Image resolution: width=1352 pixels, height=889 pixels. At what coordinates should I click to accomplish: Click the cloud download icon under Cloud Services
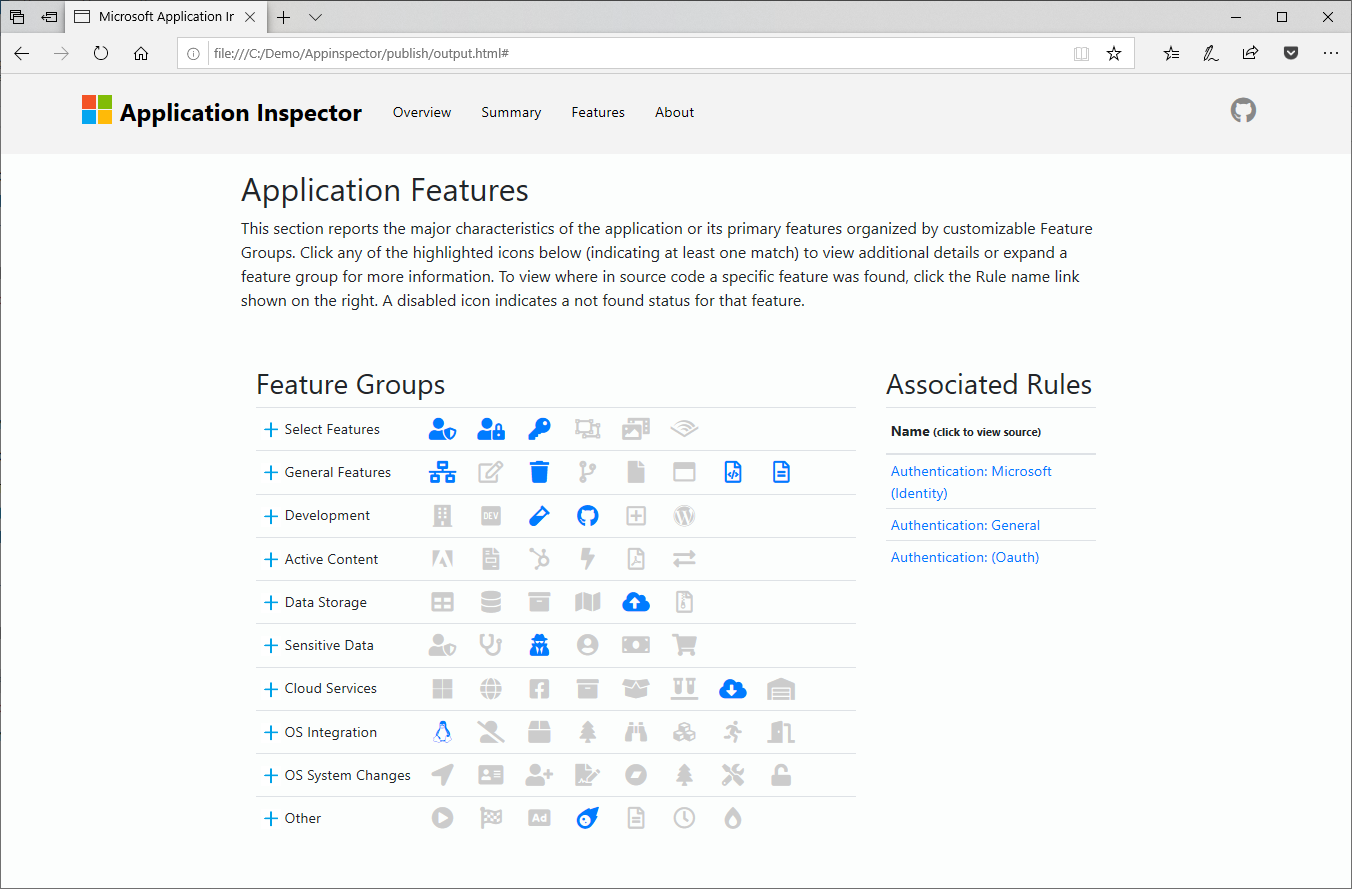[732, 688]
